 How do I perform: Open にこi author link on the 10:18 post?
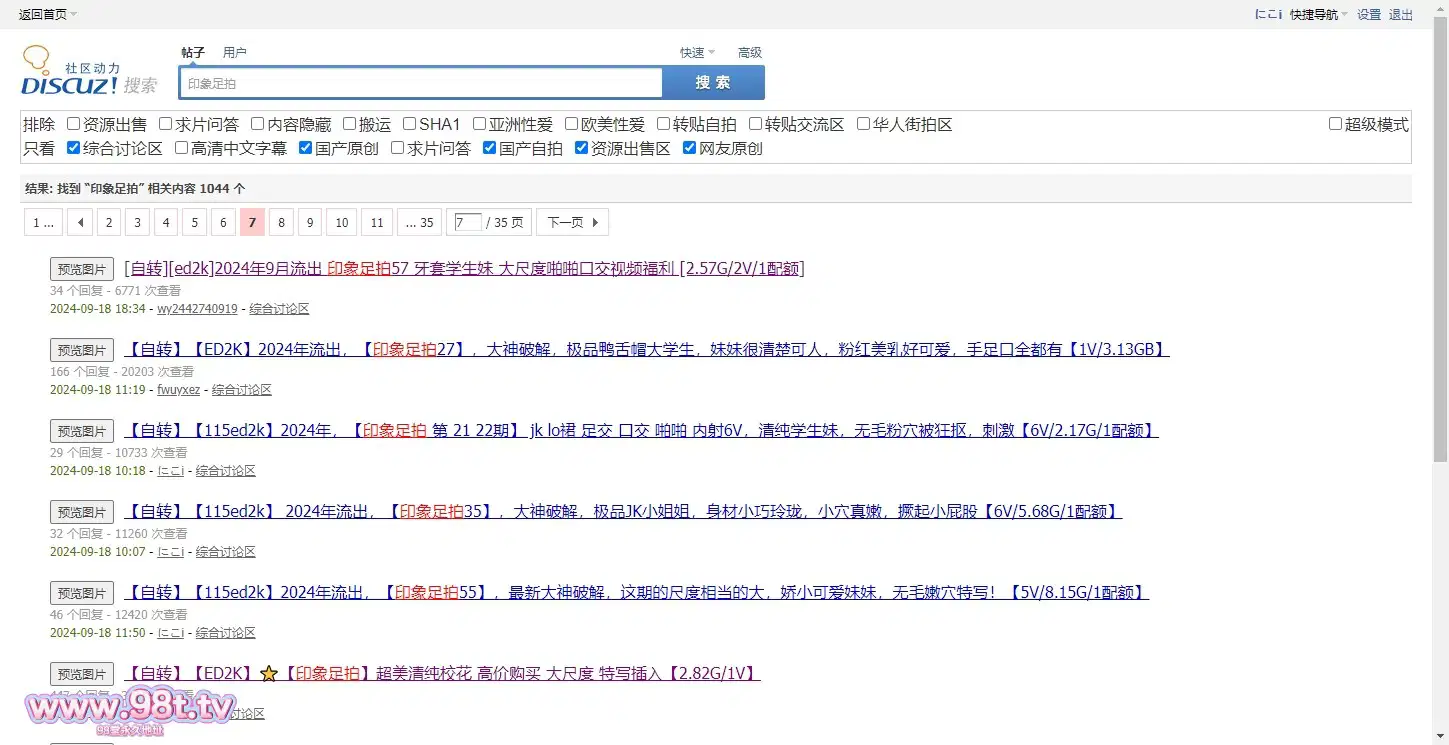point(171,471)
